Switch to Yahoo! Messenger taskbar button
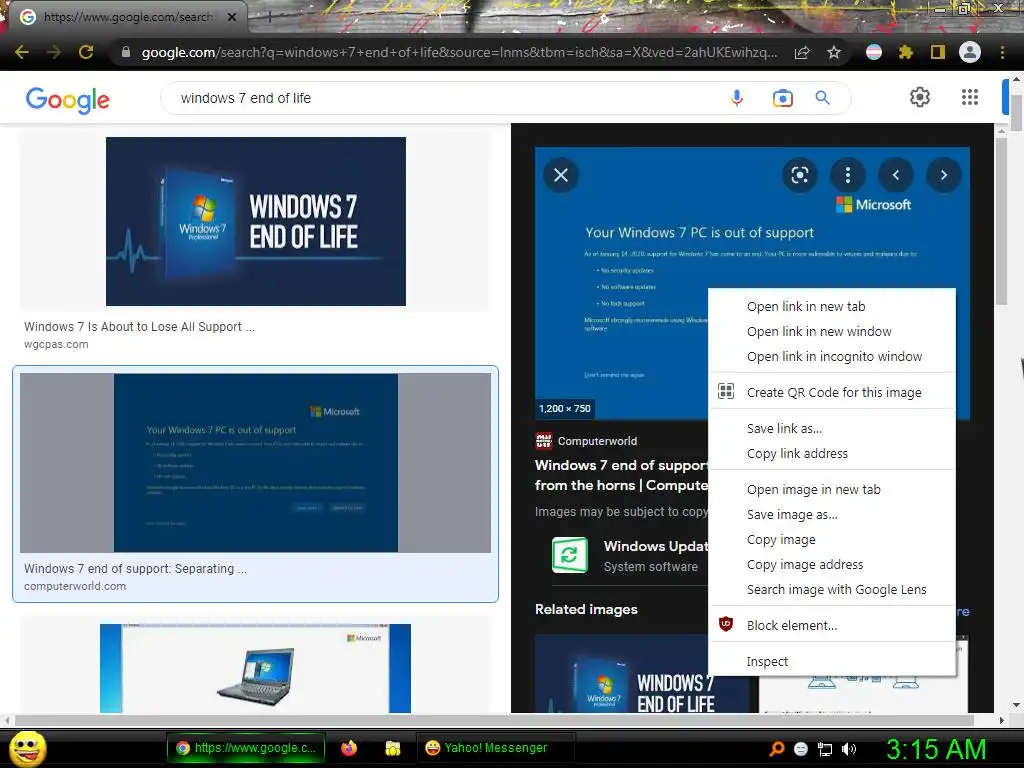 (x=496, y=748)
